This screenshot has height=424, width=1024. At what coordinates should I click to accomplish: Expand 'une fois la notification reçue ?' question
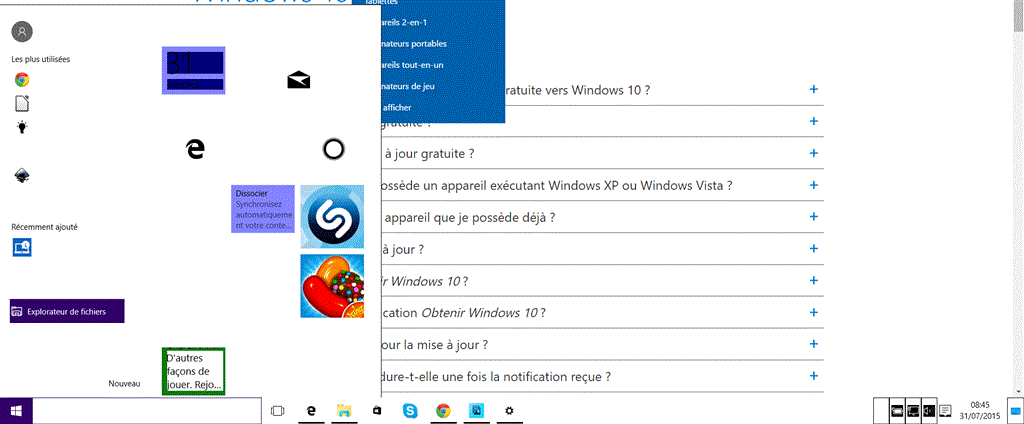814,376
